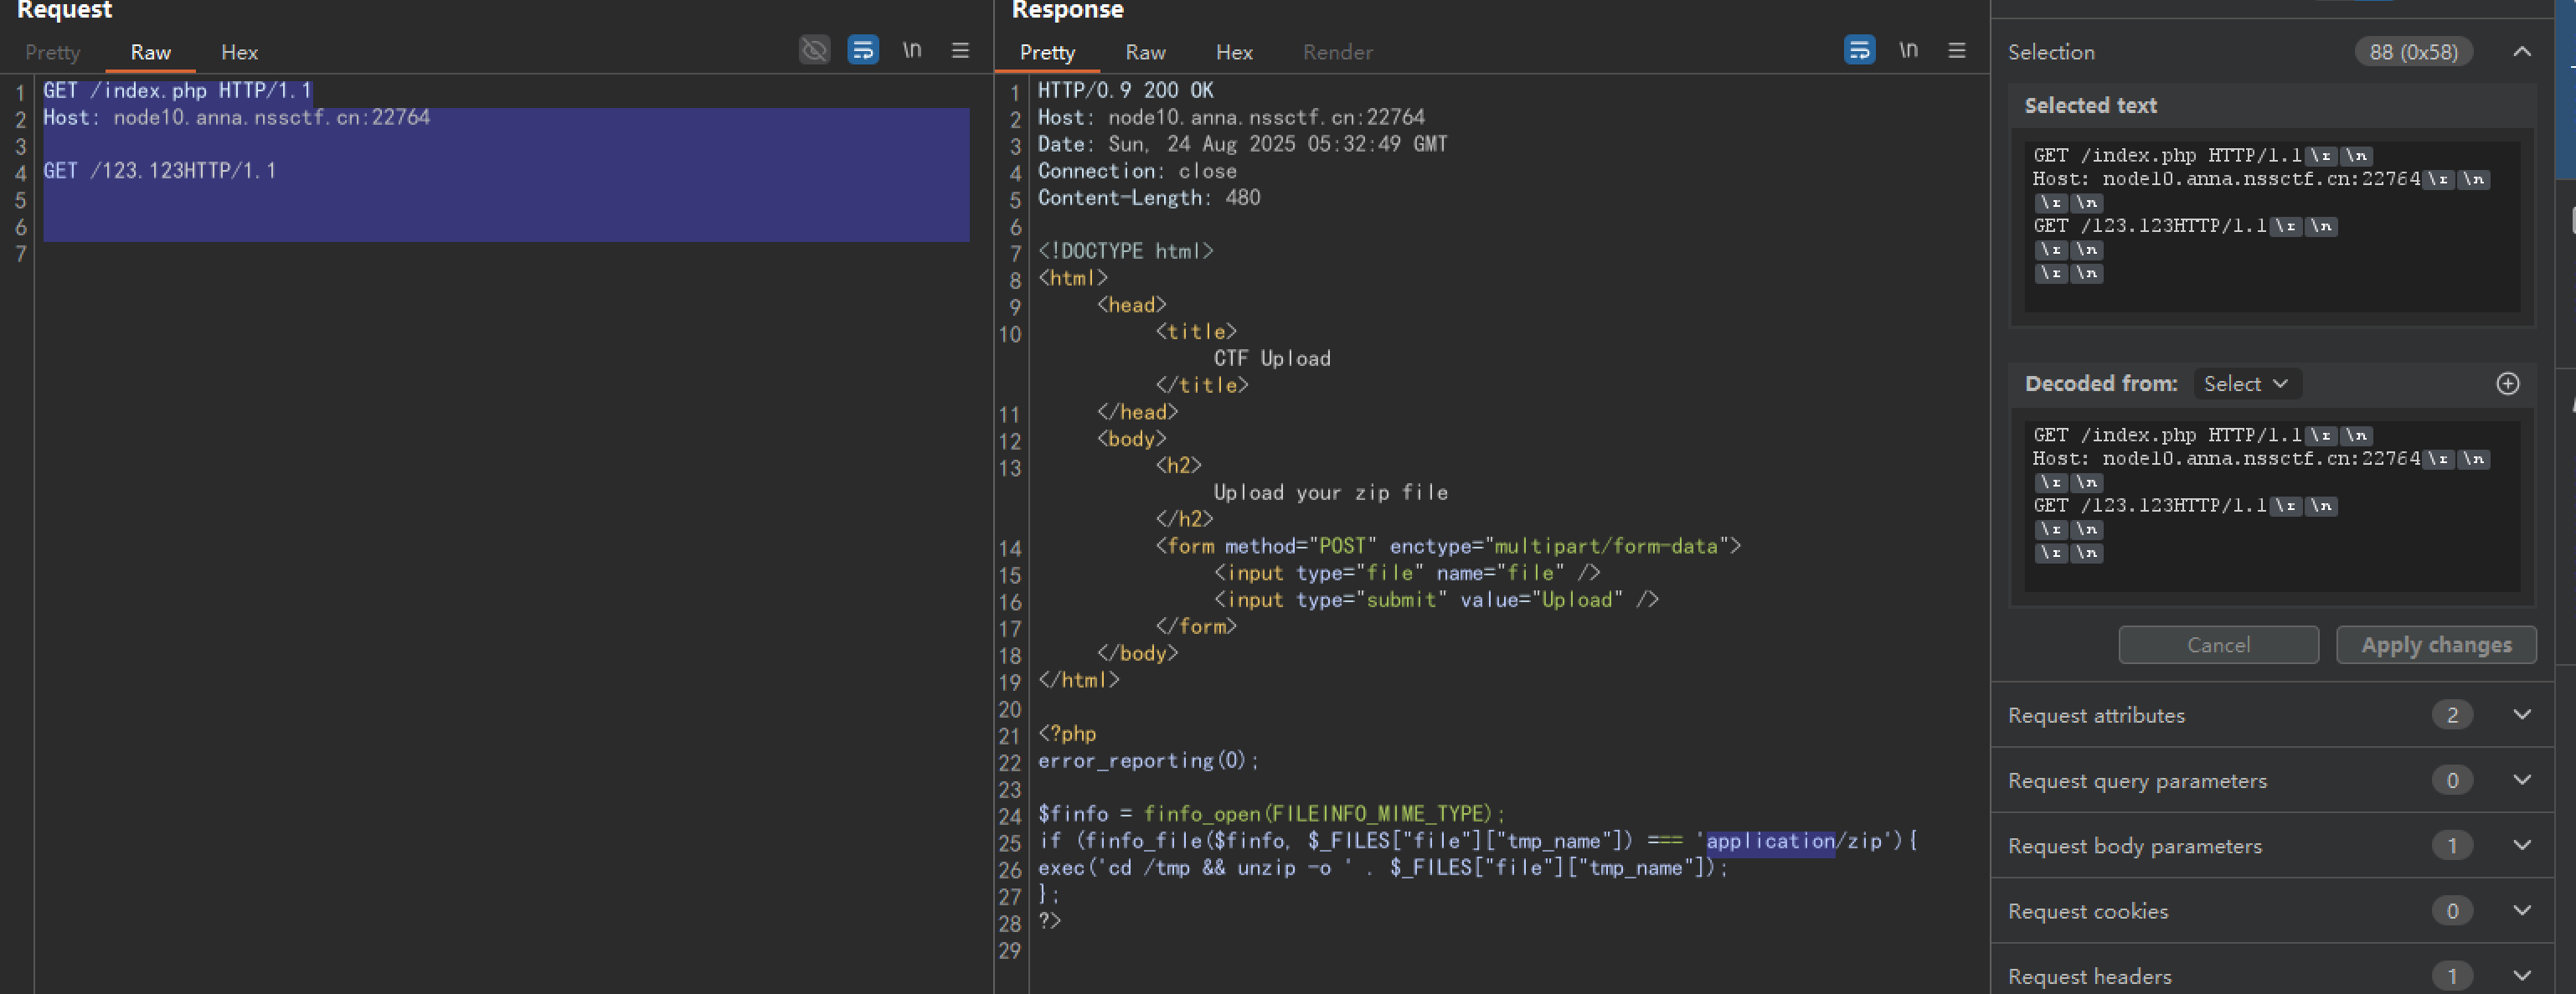This screenshot has height=994, width=2576.
Task: Toggle word wrap icon in Response panel
Action: click(1860, 50)
